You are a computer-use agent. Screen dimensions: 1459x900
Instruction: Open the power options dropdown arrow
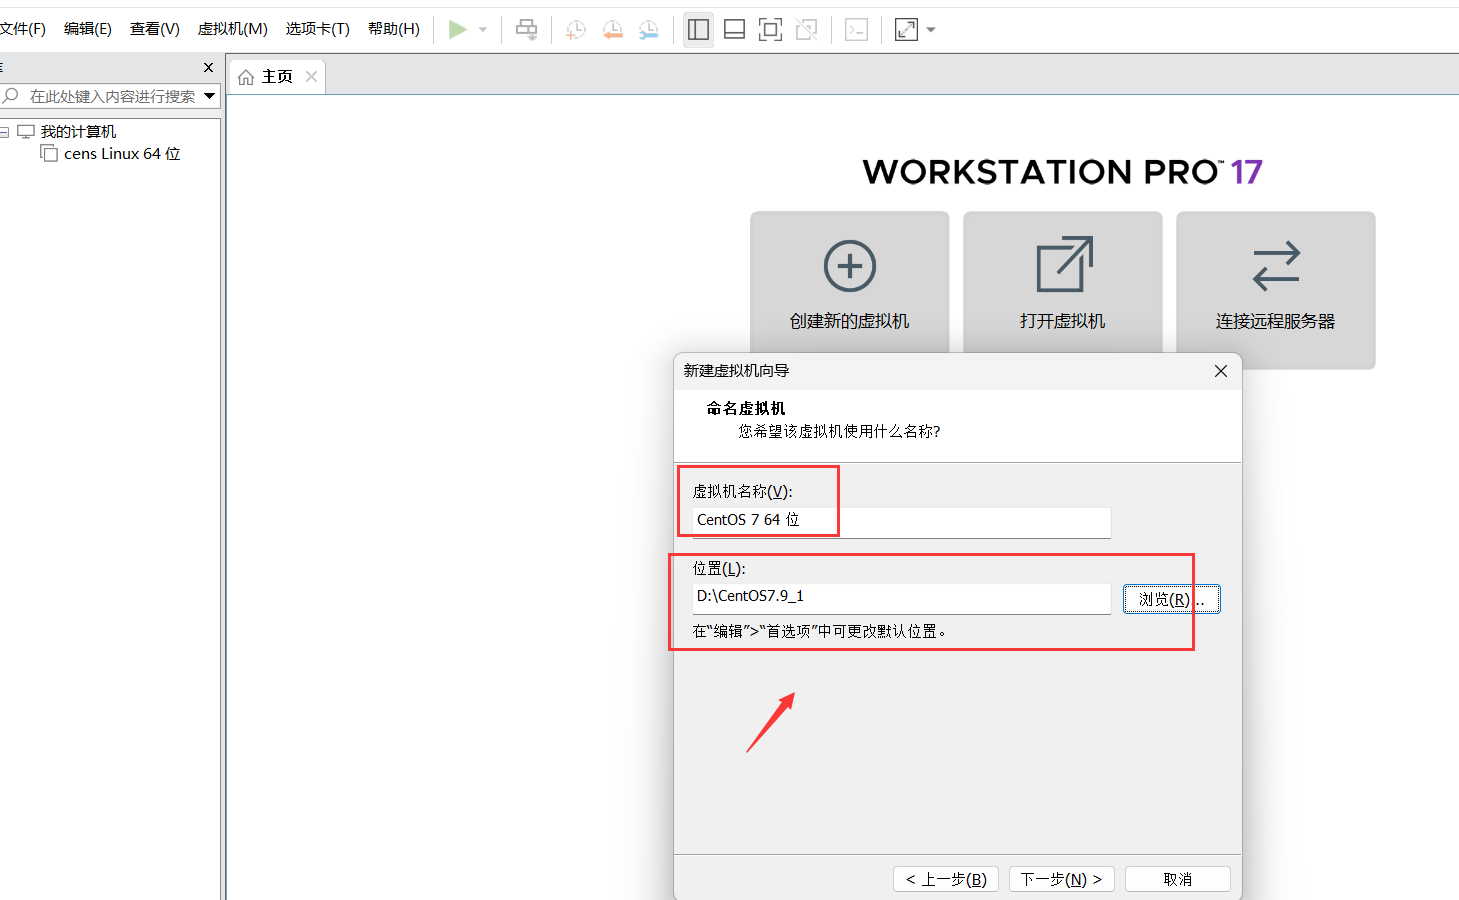point(483,30)
